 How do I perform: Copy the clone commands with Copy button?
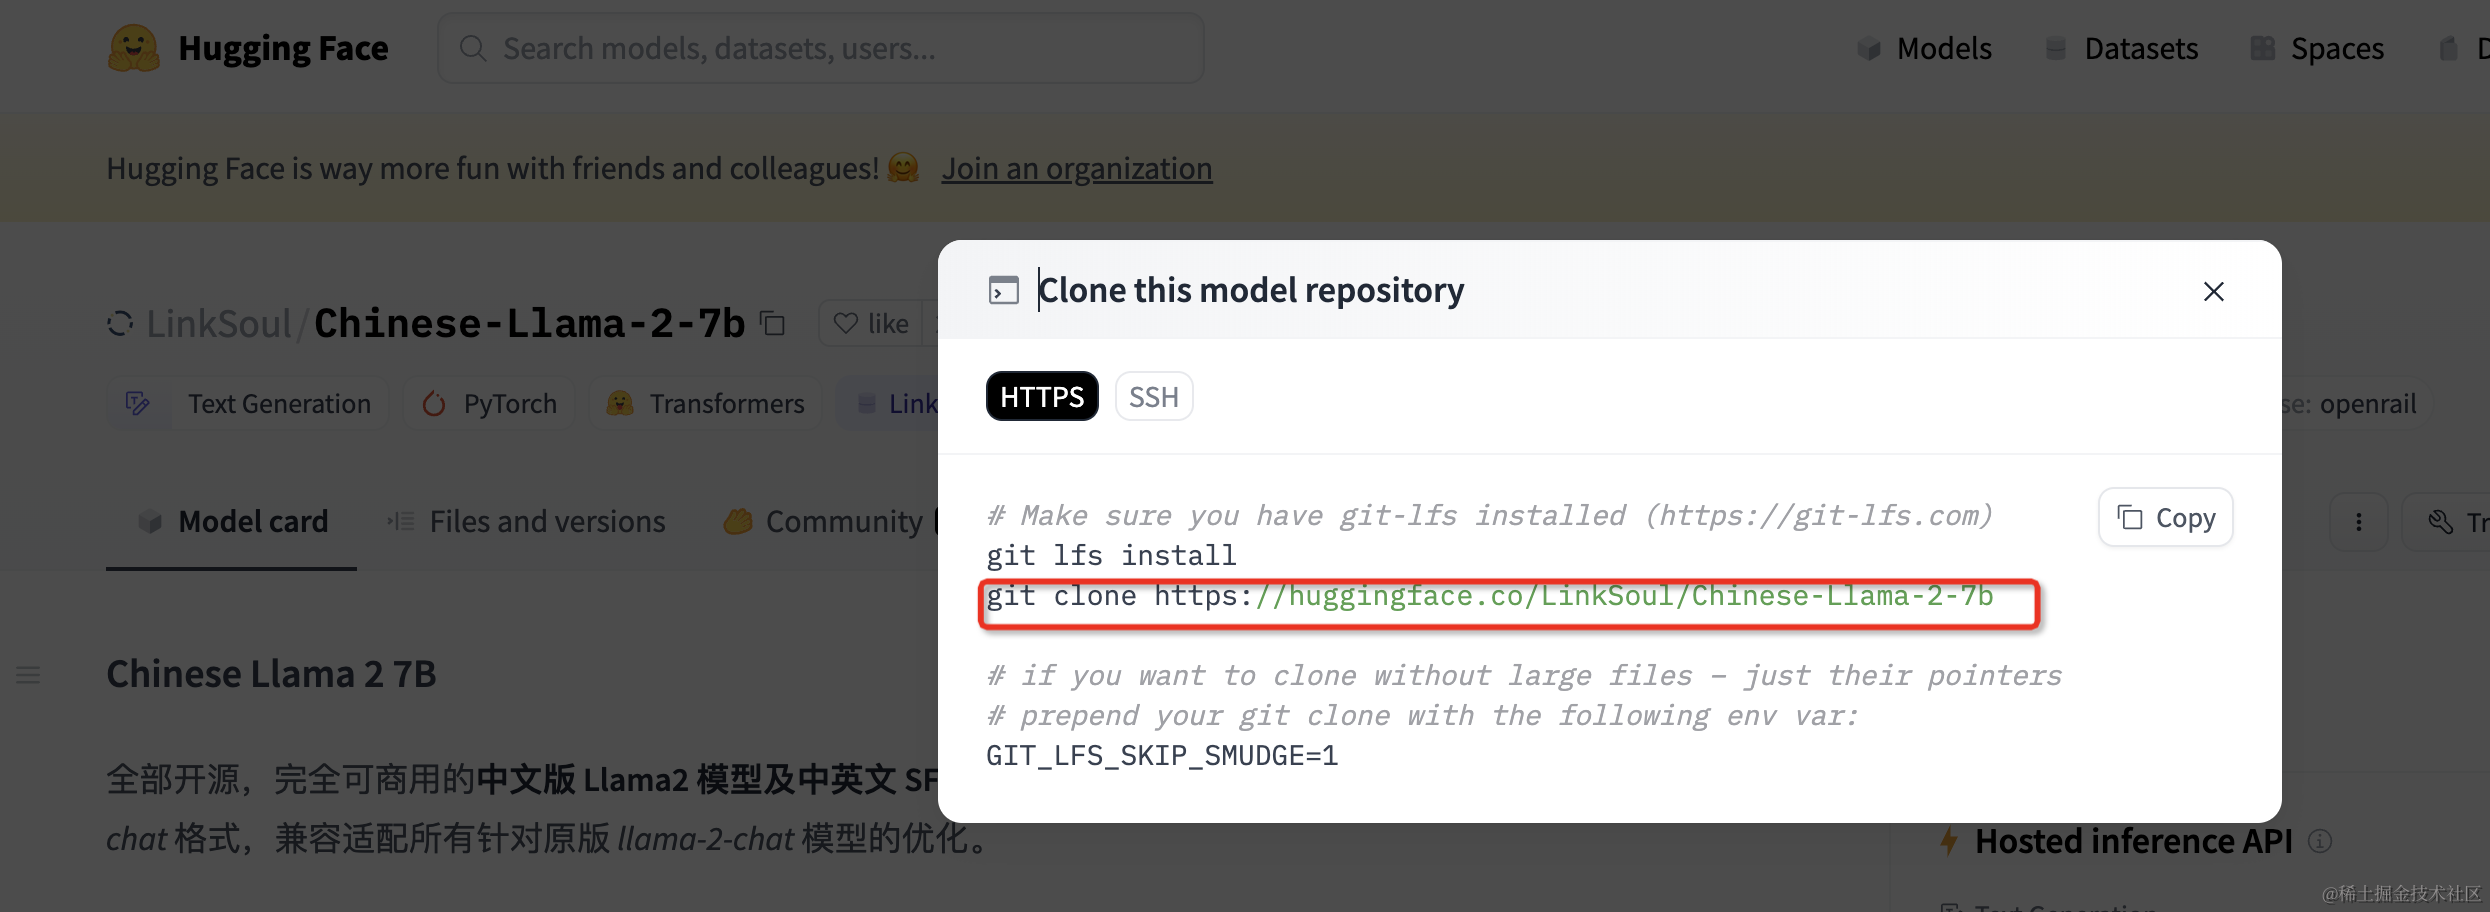[x=2166, y=517]
